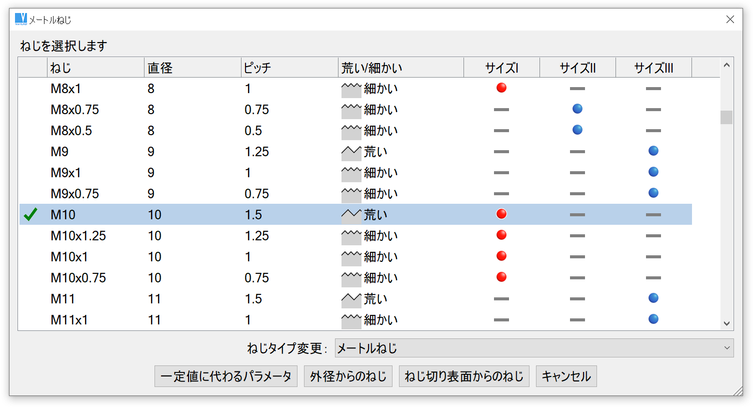Click the キャンセル button
Viewport: 753px width, 407px height.
567,376
